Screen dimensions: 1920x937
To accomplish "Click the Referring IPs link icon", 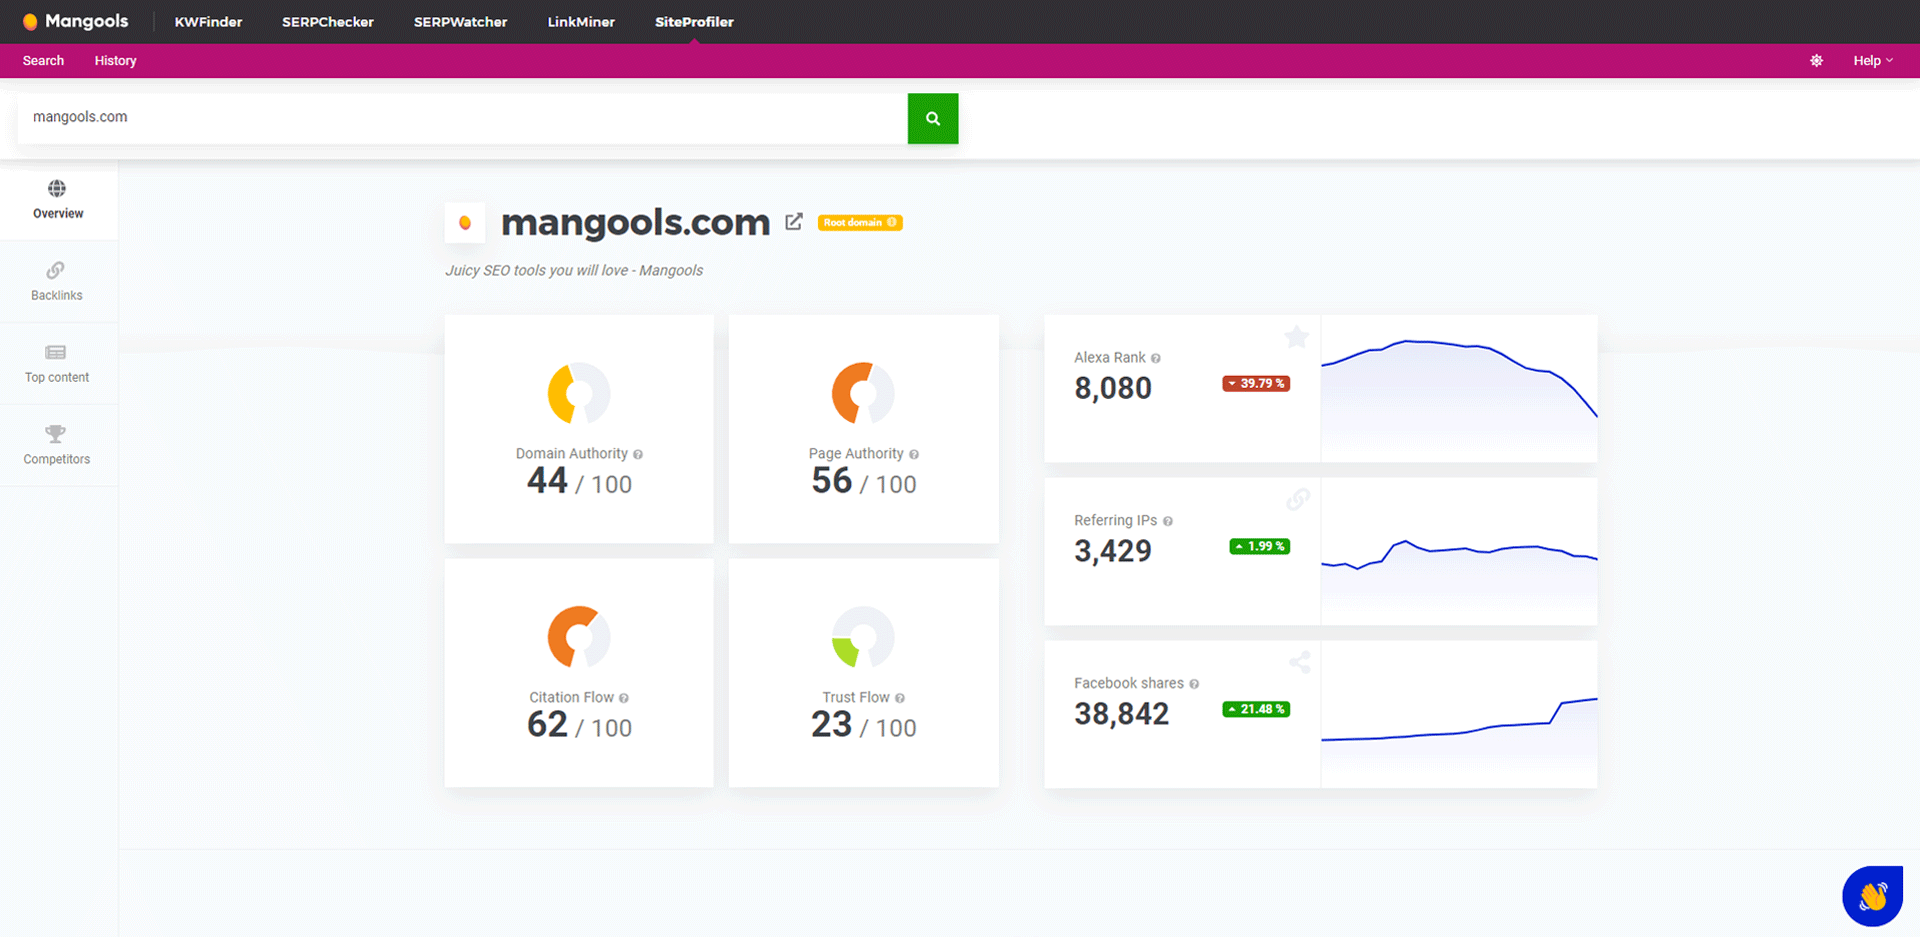I will [1298, 499].
